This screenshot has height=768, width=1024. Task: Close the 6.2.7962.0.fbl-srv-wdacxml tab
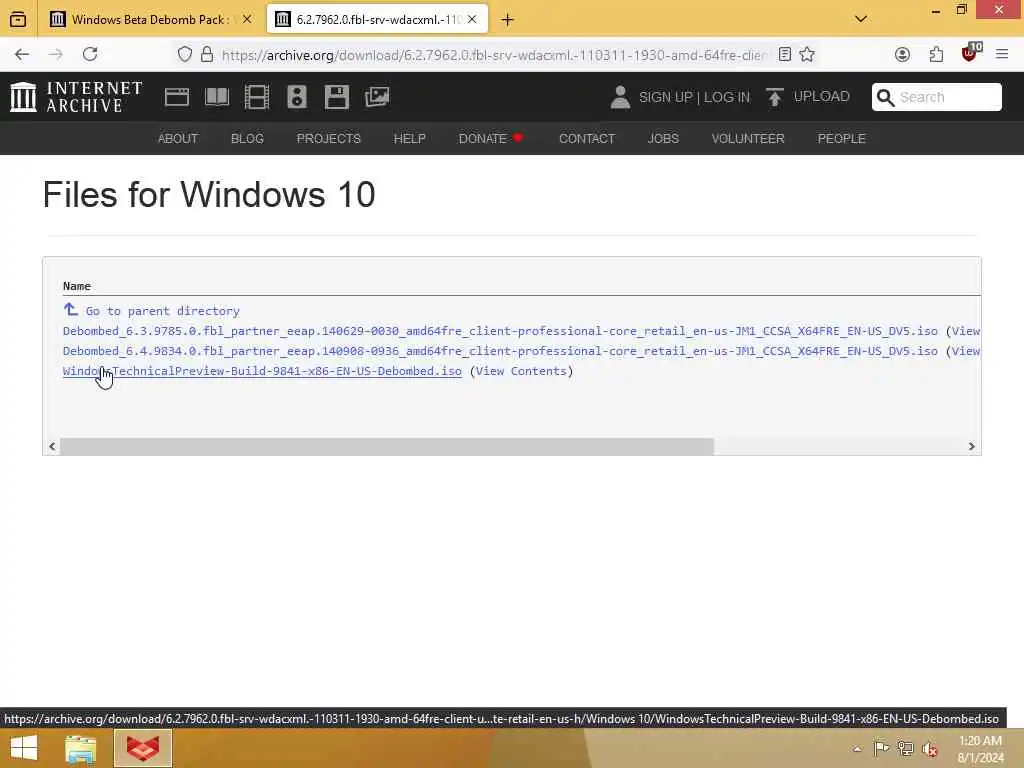pyautogui.click(x=472, y=20)
